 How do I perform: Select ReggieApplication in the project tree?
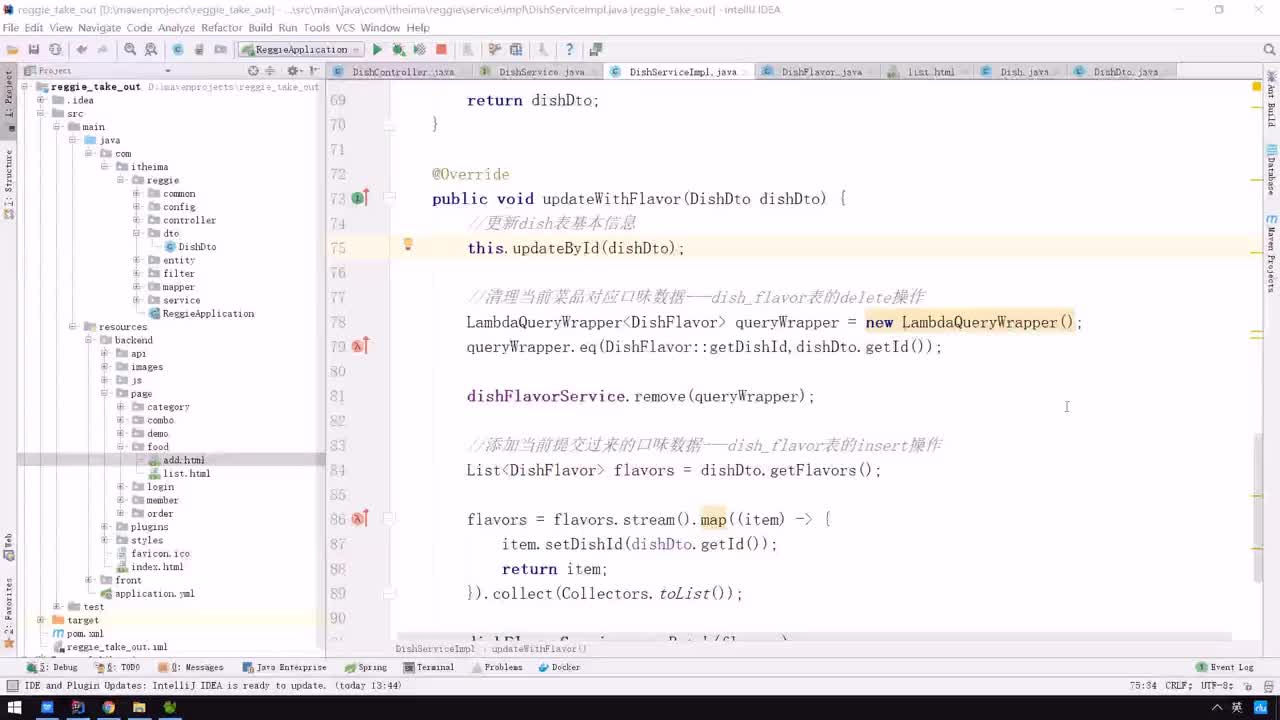208,313
